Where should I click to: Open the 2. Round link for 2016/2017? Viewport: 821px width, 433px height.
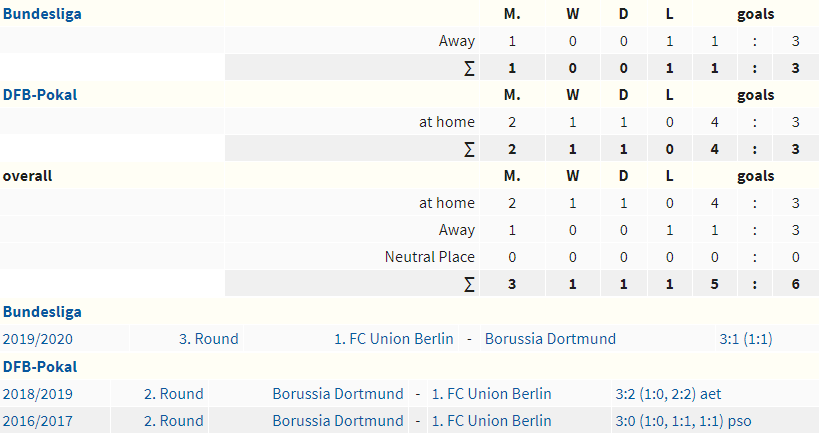[x=173, y=421]
